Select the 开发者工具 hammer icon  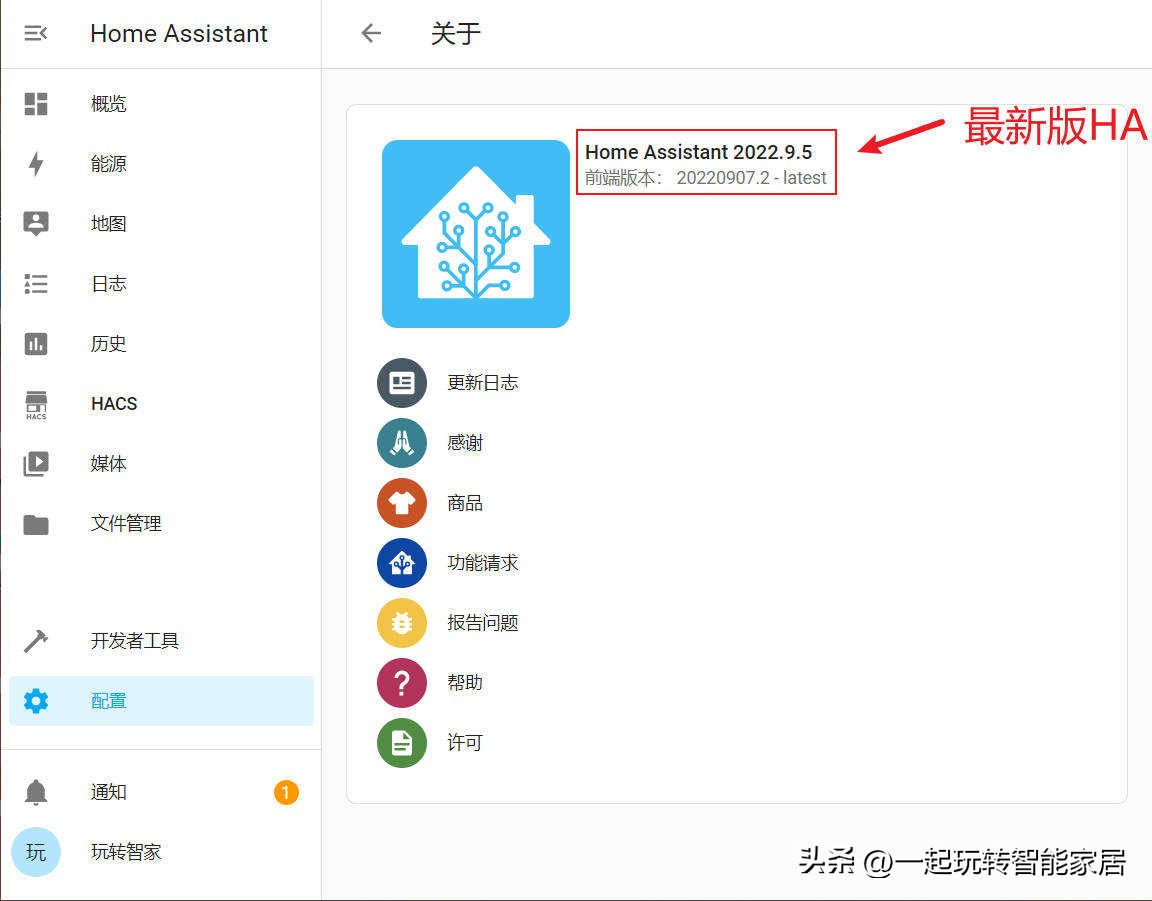35,640
